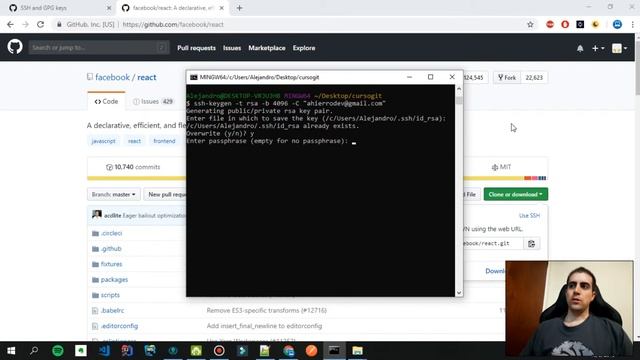Click the acdlite commit author link

113,215
